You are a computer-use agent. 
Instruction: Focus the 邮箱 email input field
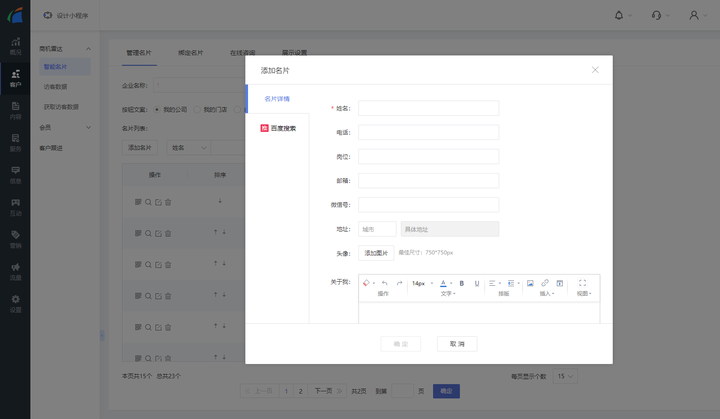[x=428, y=181]
